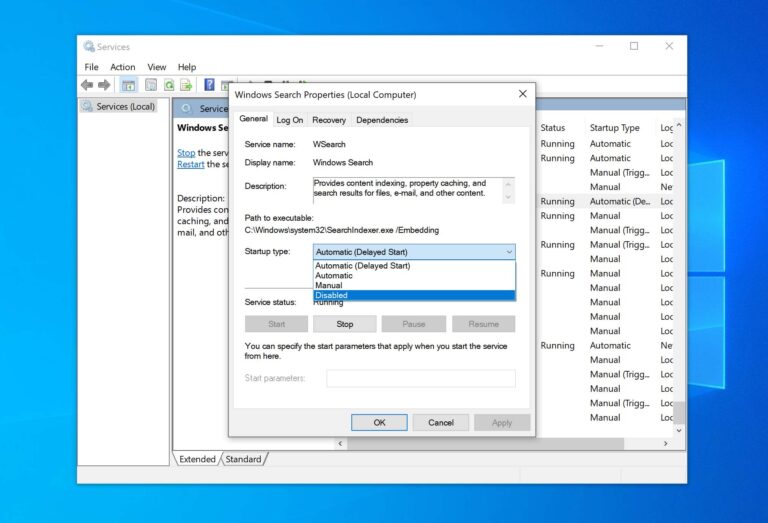This screenshot has height=523, width=768.
Task: Open Properties toolbar icon in Services window
Action: coord(151,85)
